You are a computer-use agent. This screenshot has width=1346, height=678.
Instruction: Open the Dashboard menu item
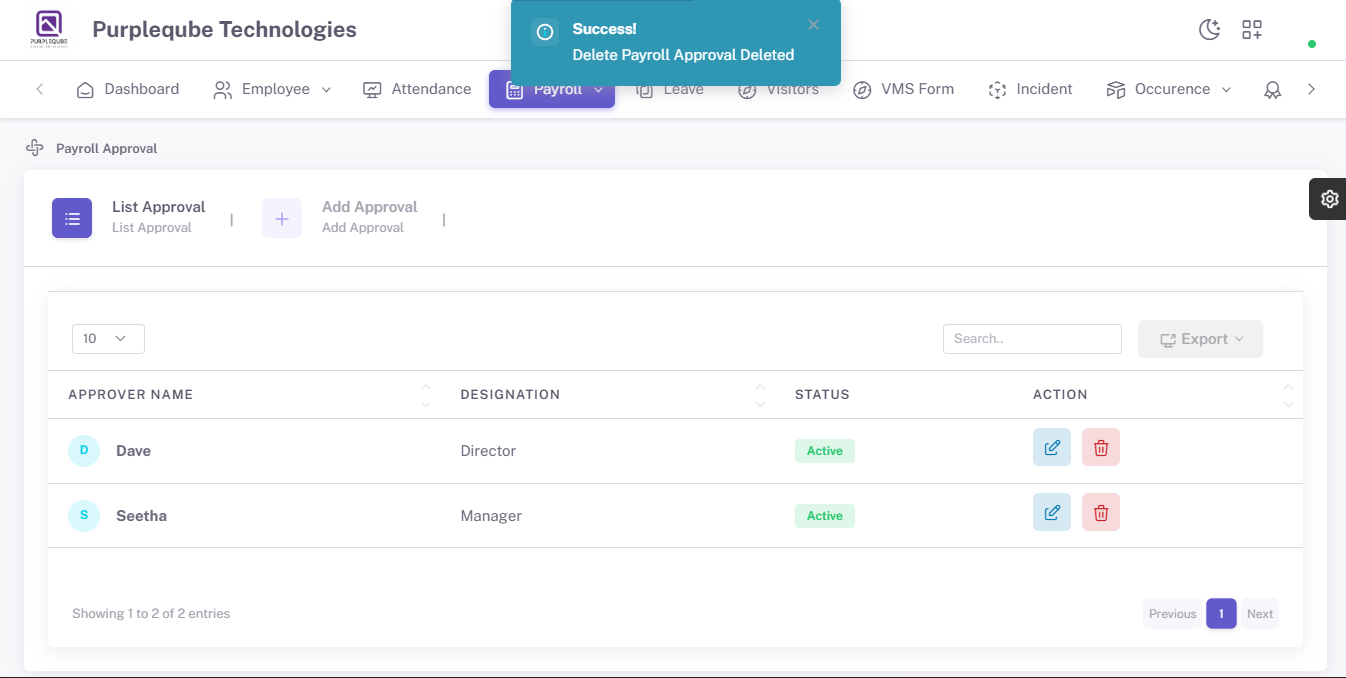click(x=128, y=89)
